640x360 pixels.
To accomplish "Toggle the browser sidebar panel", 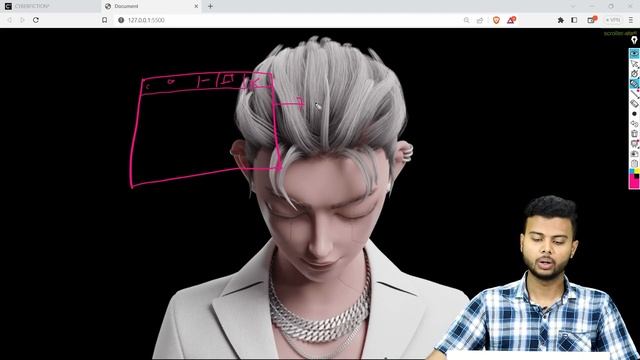I will click(x=574, y=20).
